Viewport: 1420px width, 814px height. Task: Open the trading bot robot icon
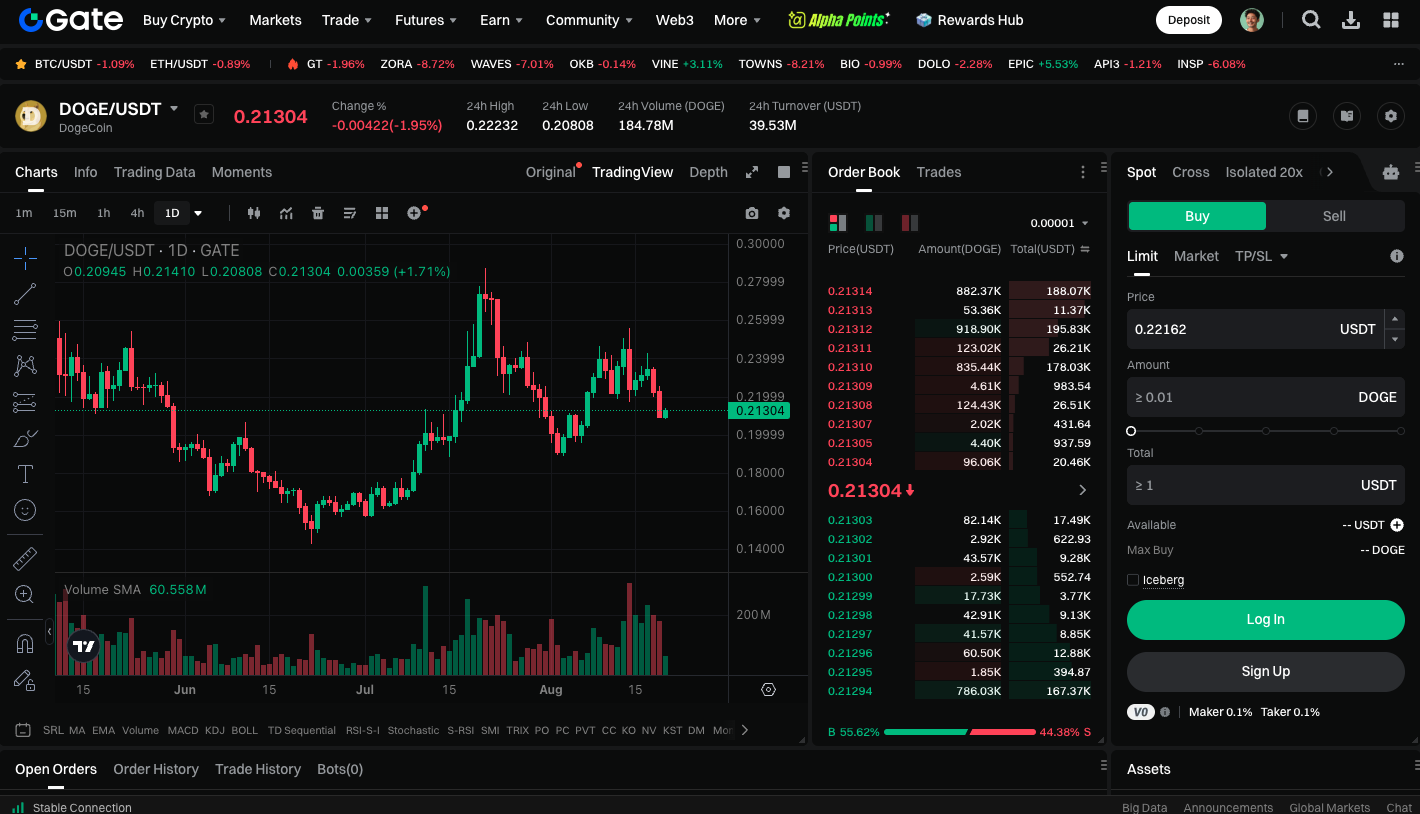(x=1390, y=172)
